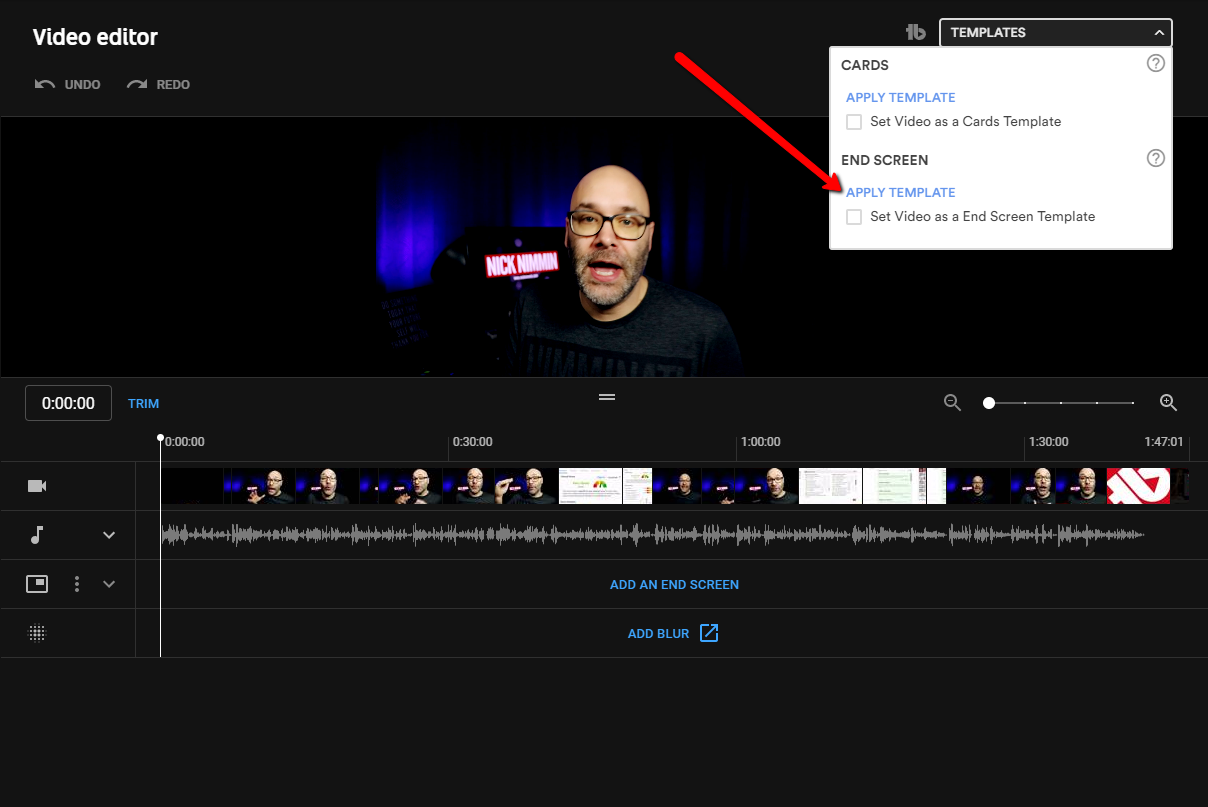1208x807 pixels.
Task: Select the blur track grid icon
Action: [x=37, y=633]
